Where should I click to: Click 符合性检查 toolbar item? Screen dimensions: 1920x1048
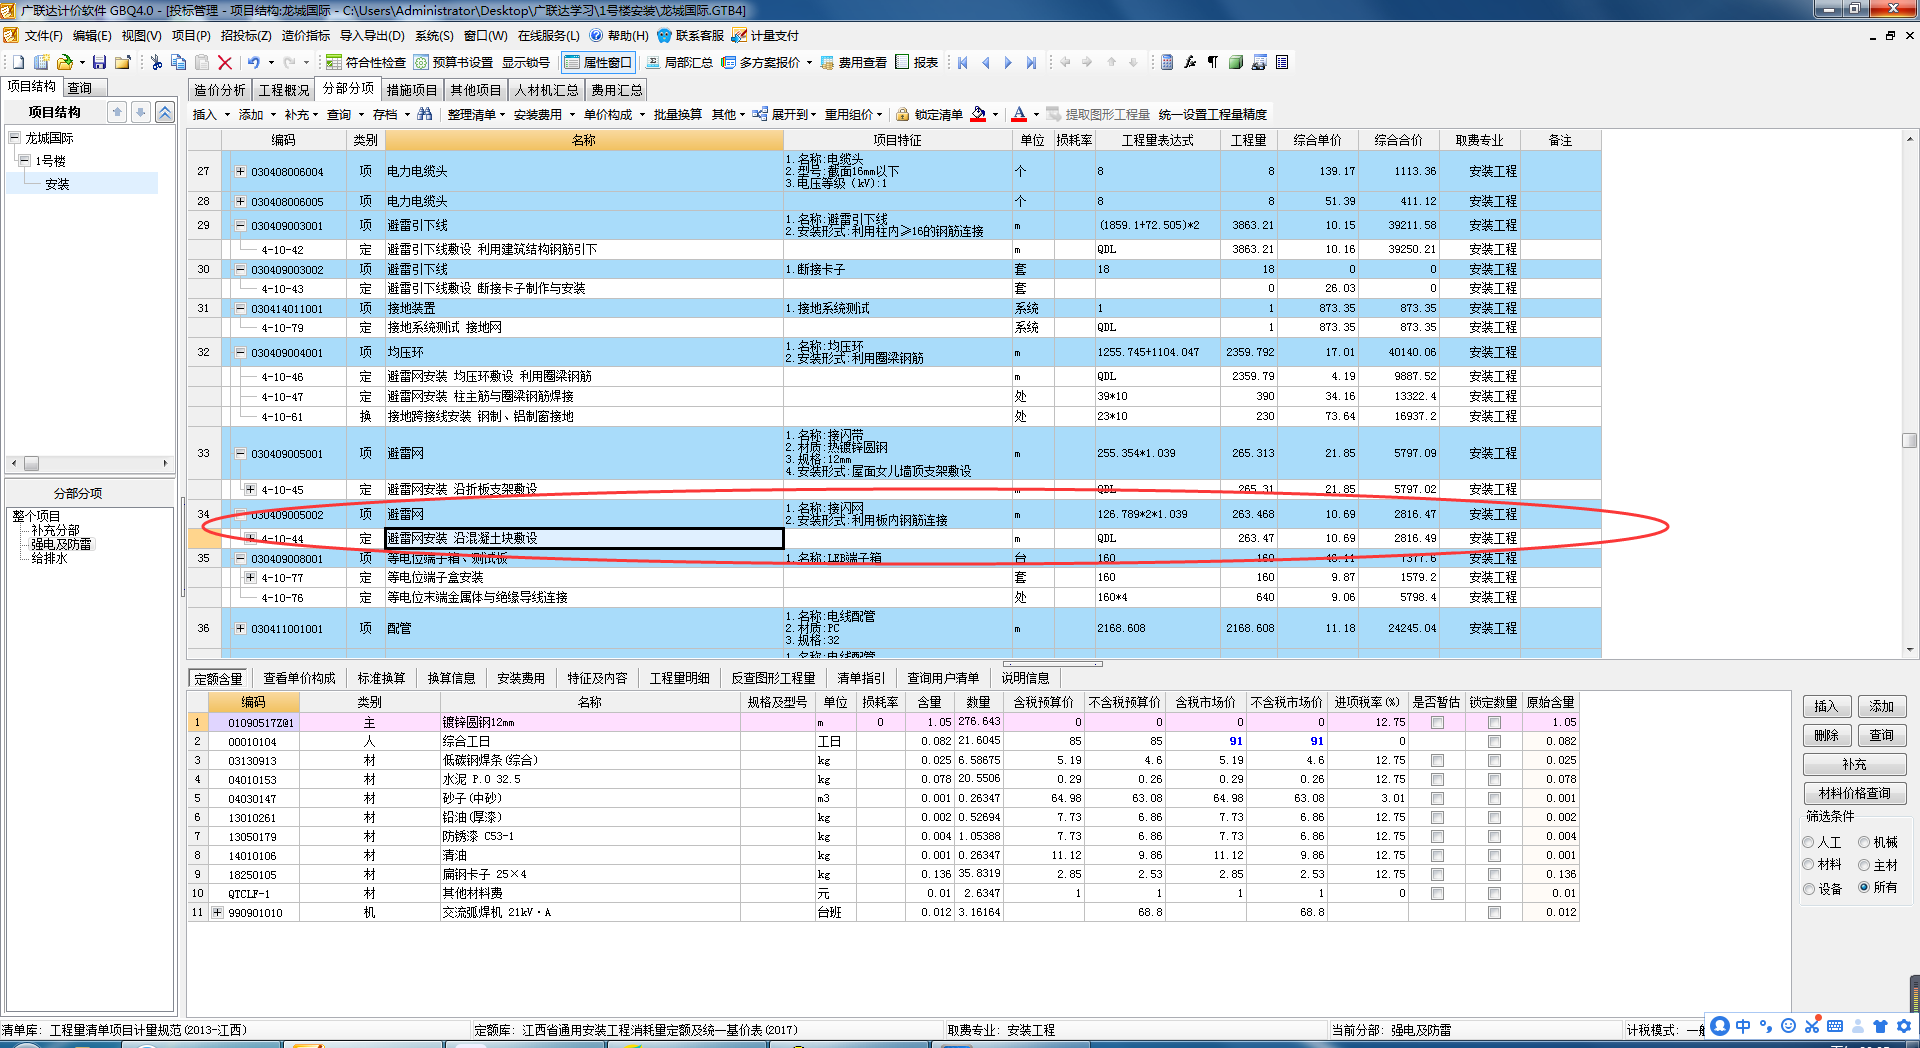[x=366, y=62]
